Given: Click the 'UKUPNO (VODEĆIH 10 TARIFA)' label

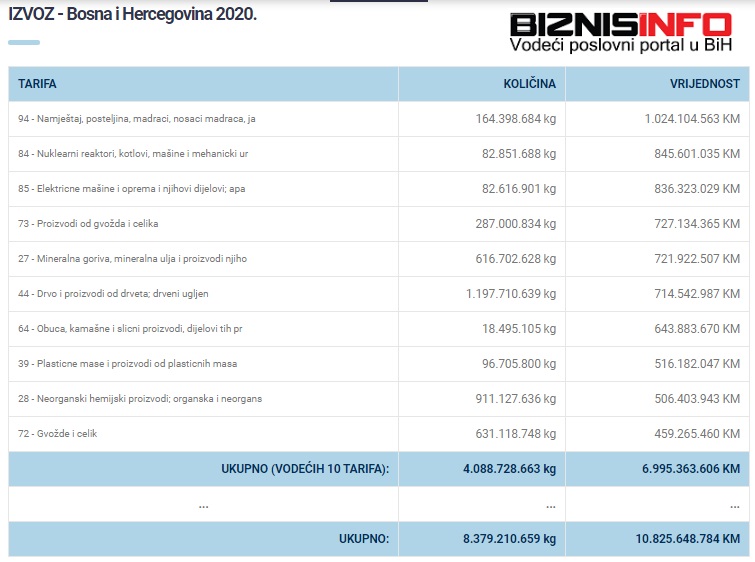Looking at the screenshot, I should click(304, 469).
